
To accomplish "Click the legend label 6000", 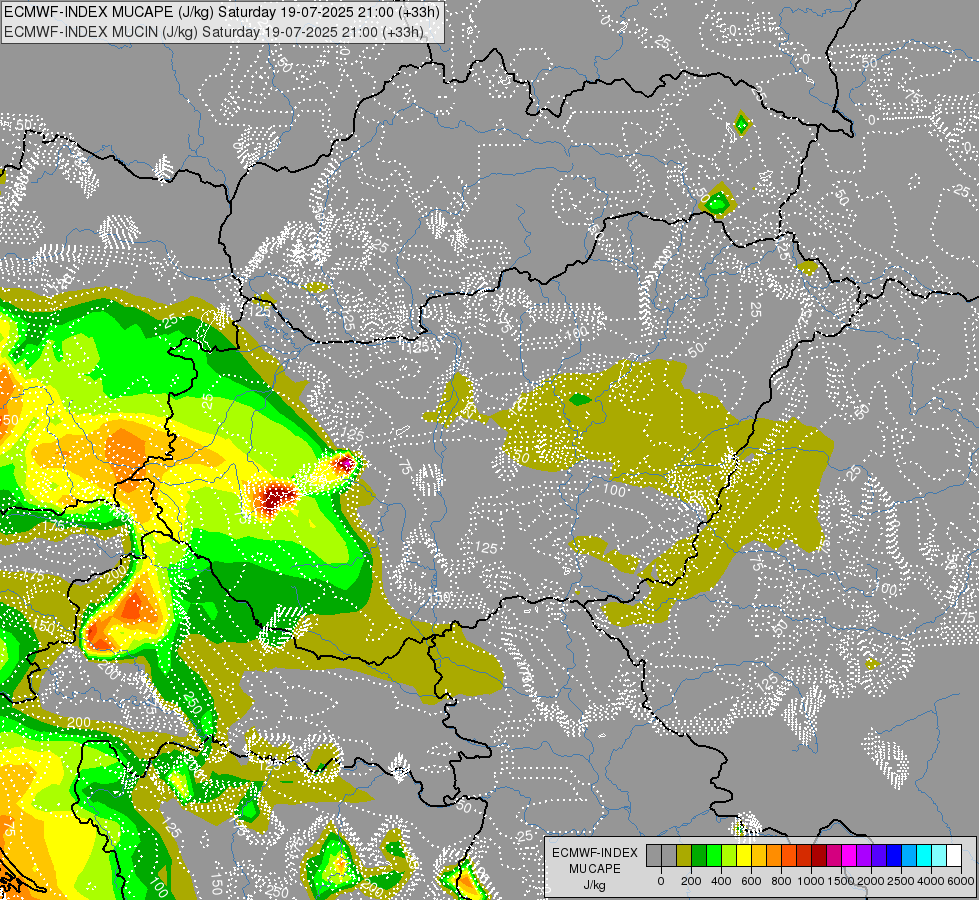I will click(961, 881).
